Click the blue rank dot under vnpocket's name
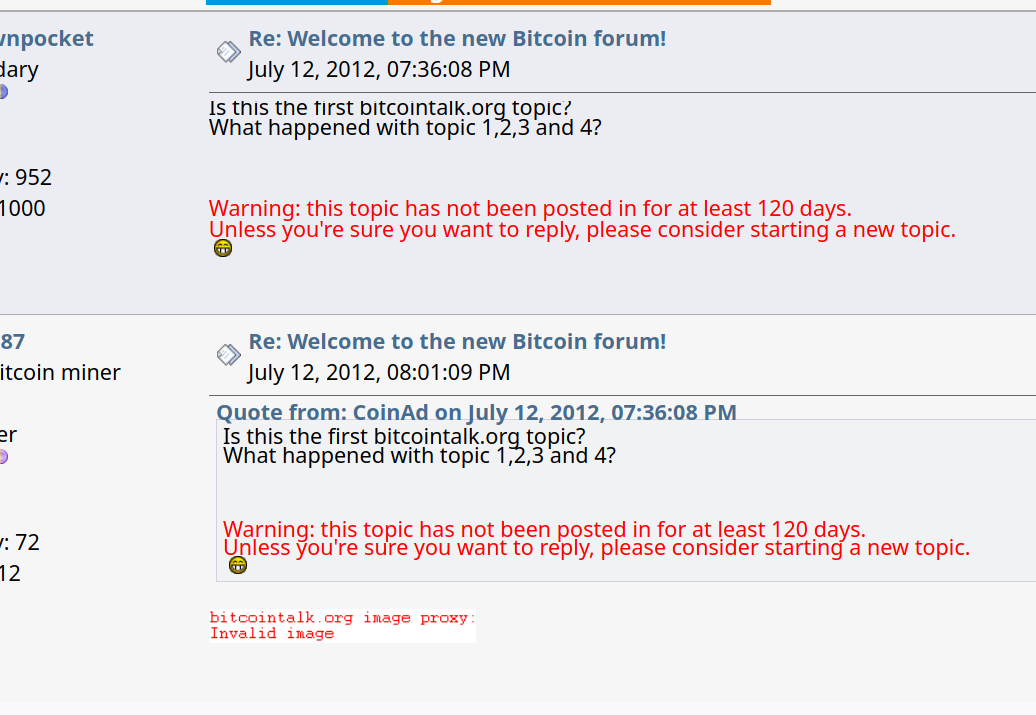The width and height of the screenshot is (1036, 715). [x=3, y=92]
